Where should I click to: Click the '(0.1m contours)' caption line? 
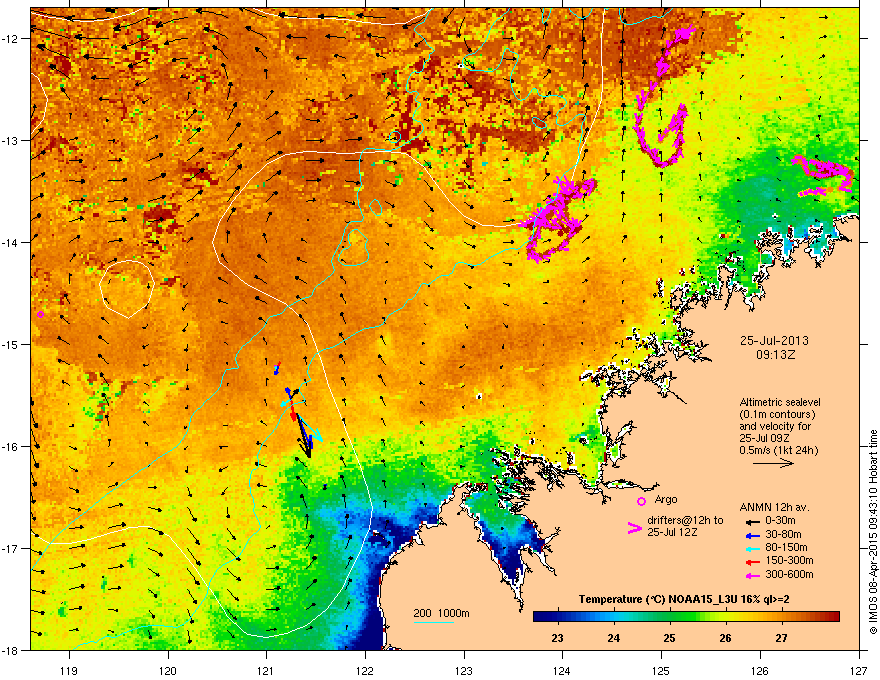(777, 414)
